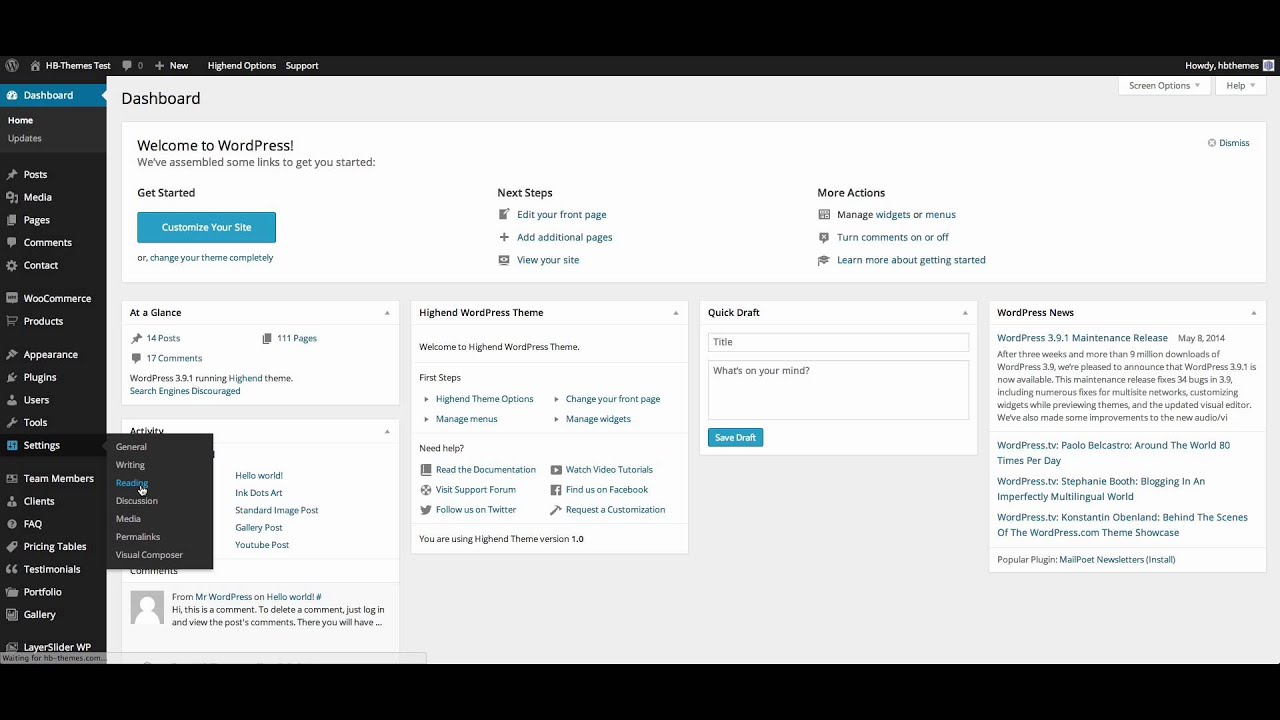Screen dimensions: 1280x720
Task: Open the Media icon in sidebar
Action: point(12,197)
